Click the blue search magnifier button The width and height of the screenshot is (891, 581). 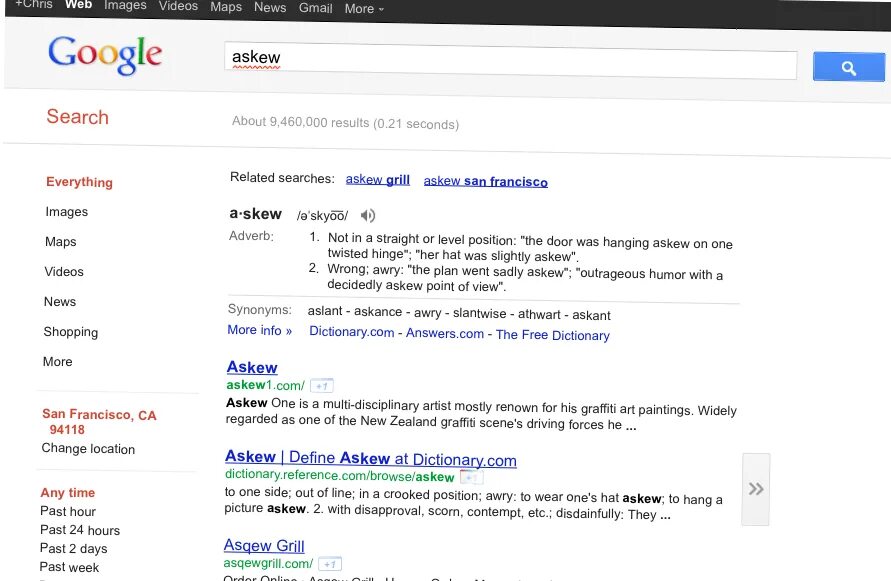pyautogui.click(x=848, y=67)
